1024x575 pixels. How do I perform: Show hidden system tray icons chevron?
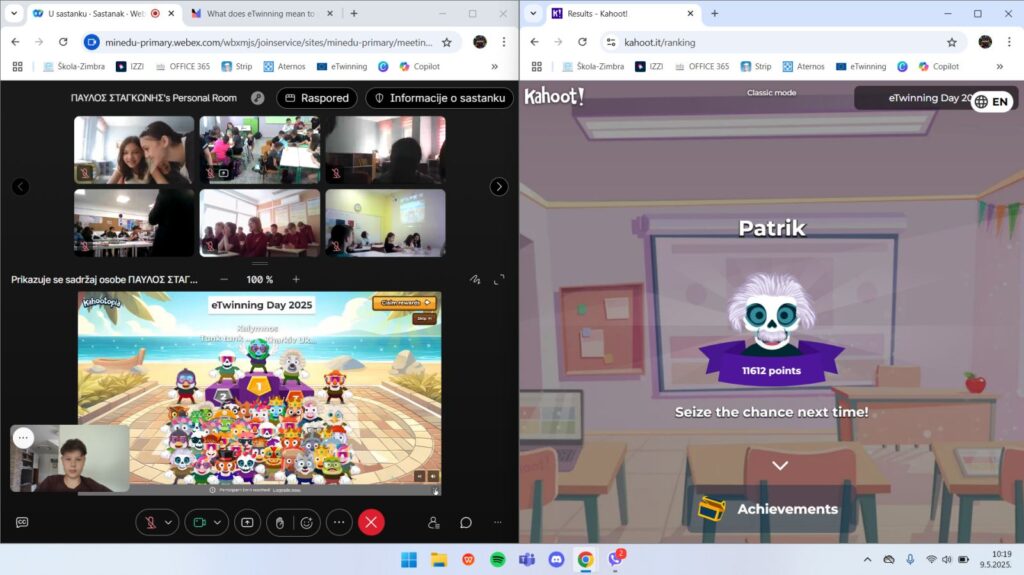(867, 559)
